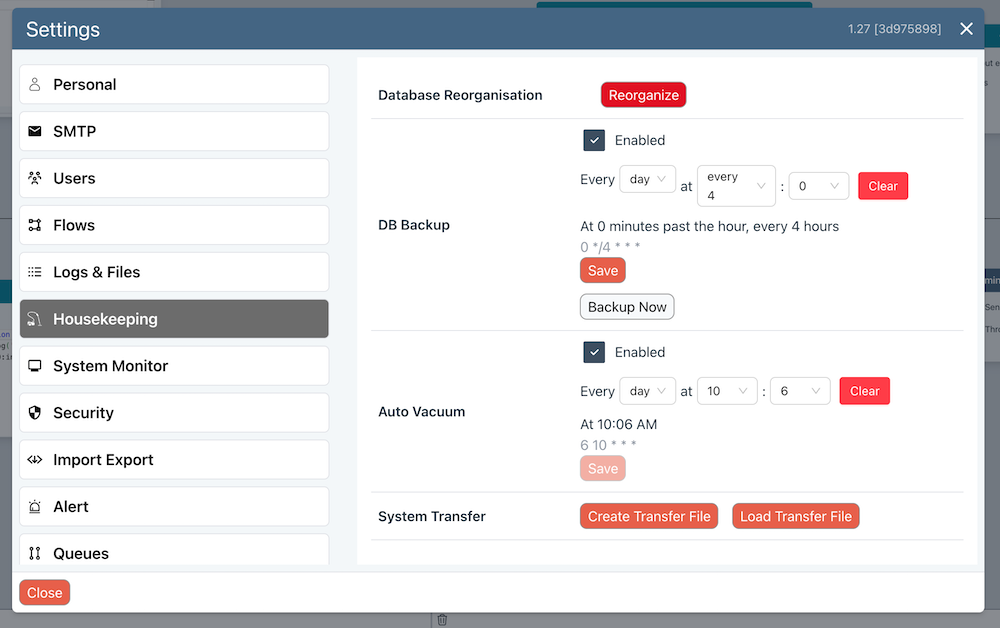Image resolution: width=1000 pixels, height=628 pixels.
Task: Disable DB Backup via Enabled checkbox
Action: tap(594, 140)
